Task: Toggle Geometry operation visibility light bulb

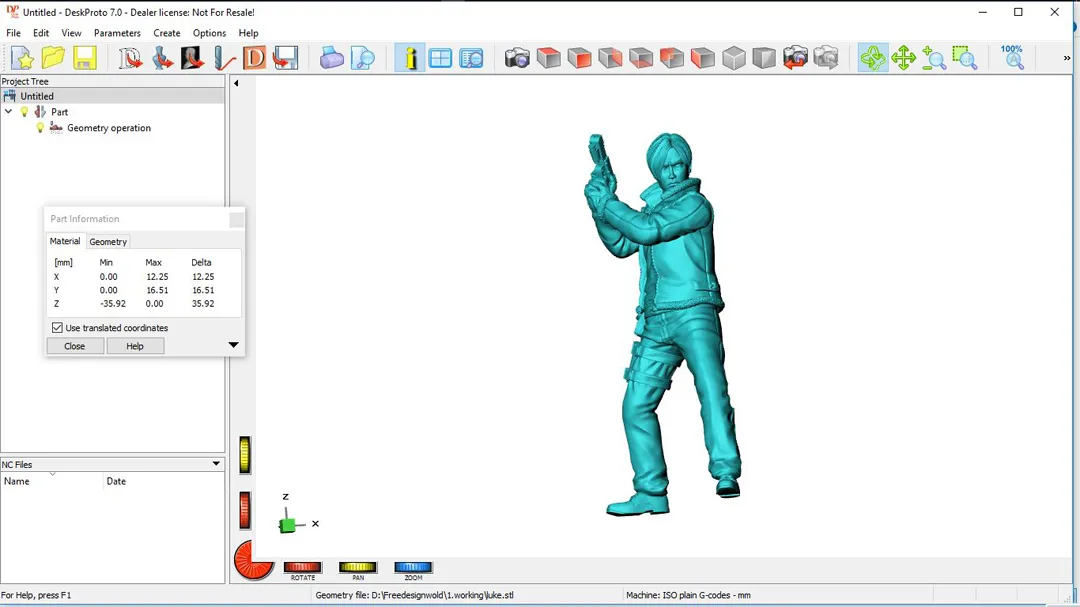Action: click(x=40, y=127)
